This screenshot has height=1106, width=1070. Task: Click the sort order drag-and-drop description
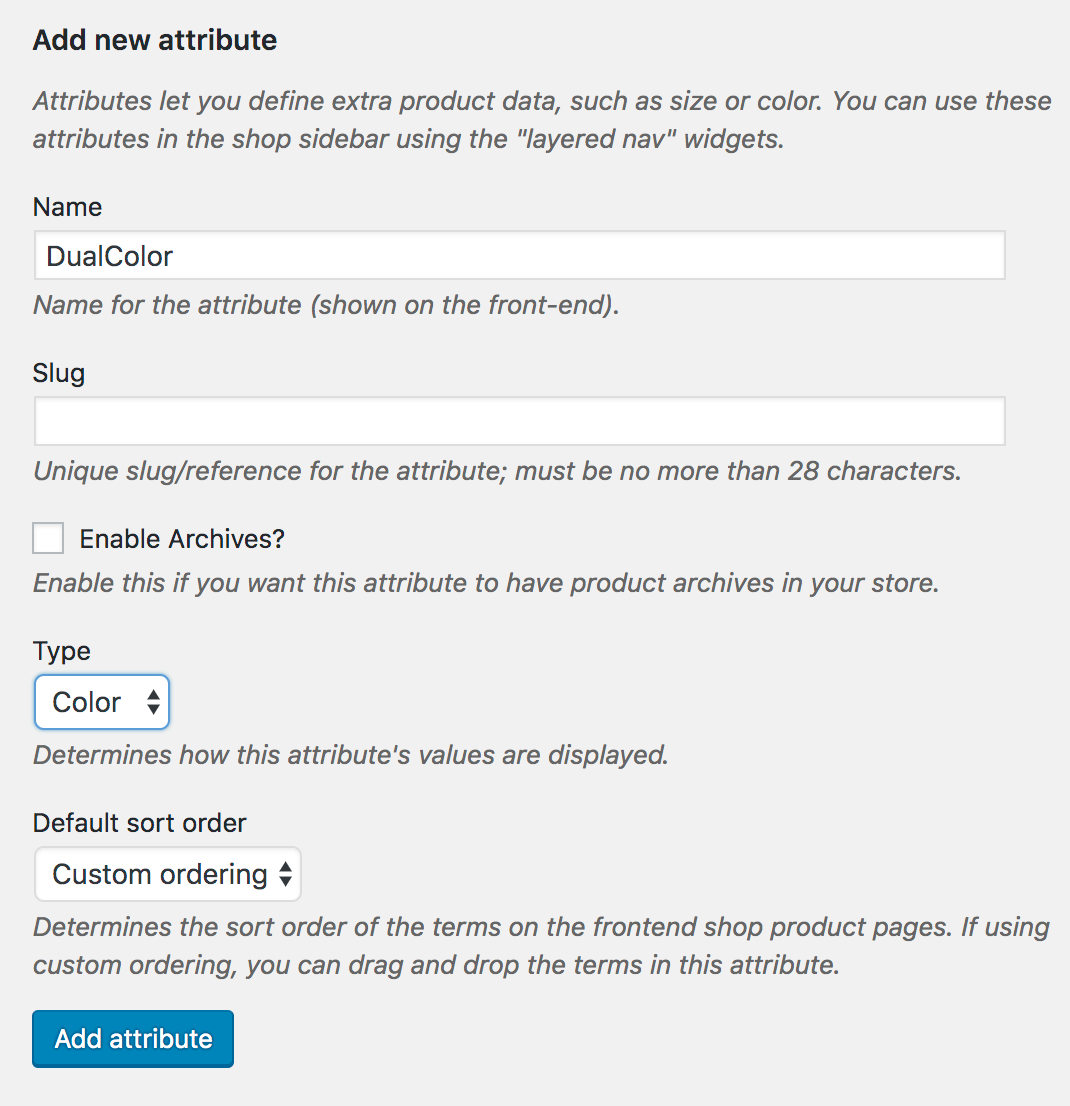pyautogui.click(x=540, y=945)
